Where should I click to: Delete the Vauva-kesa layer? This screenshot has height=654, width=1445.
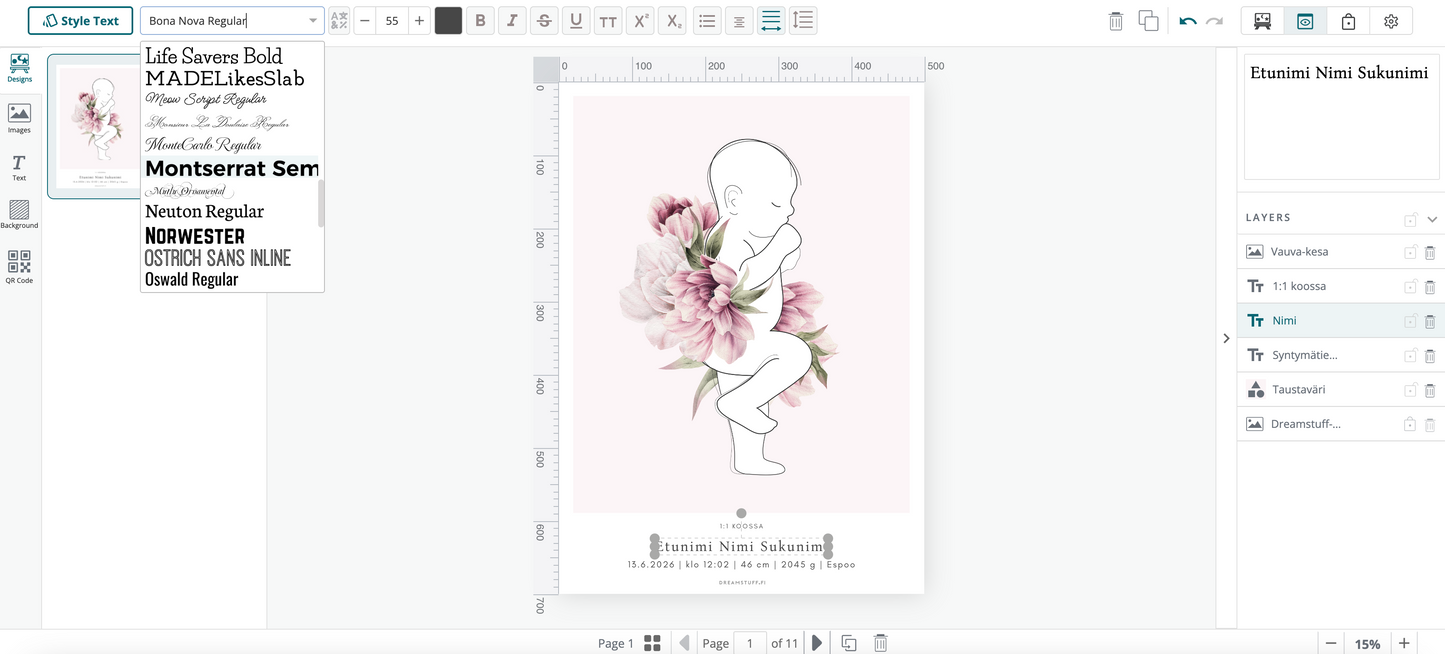click(x=1430, y=252)
